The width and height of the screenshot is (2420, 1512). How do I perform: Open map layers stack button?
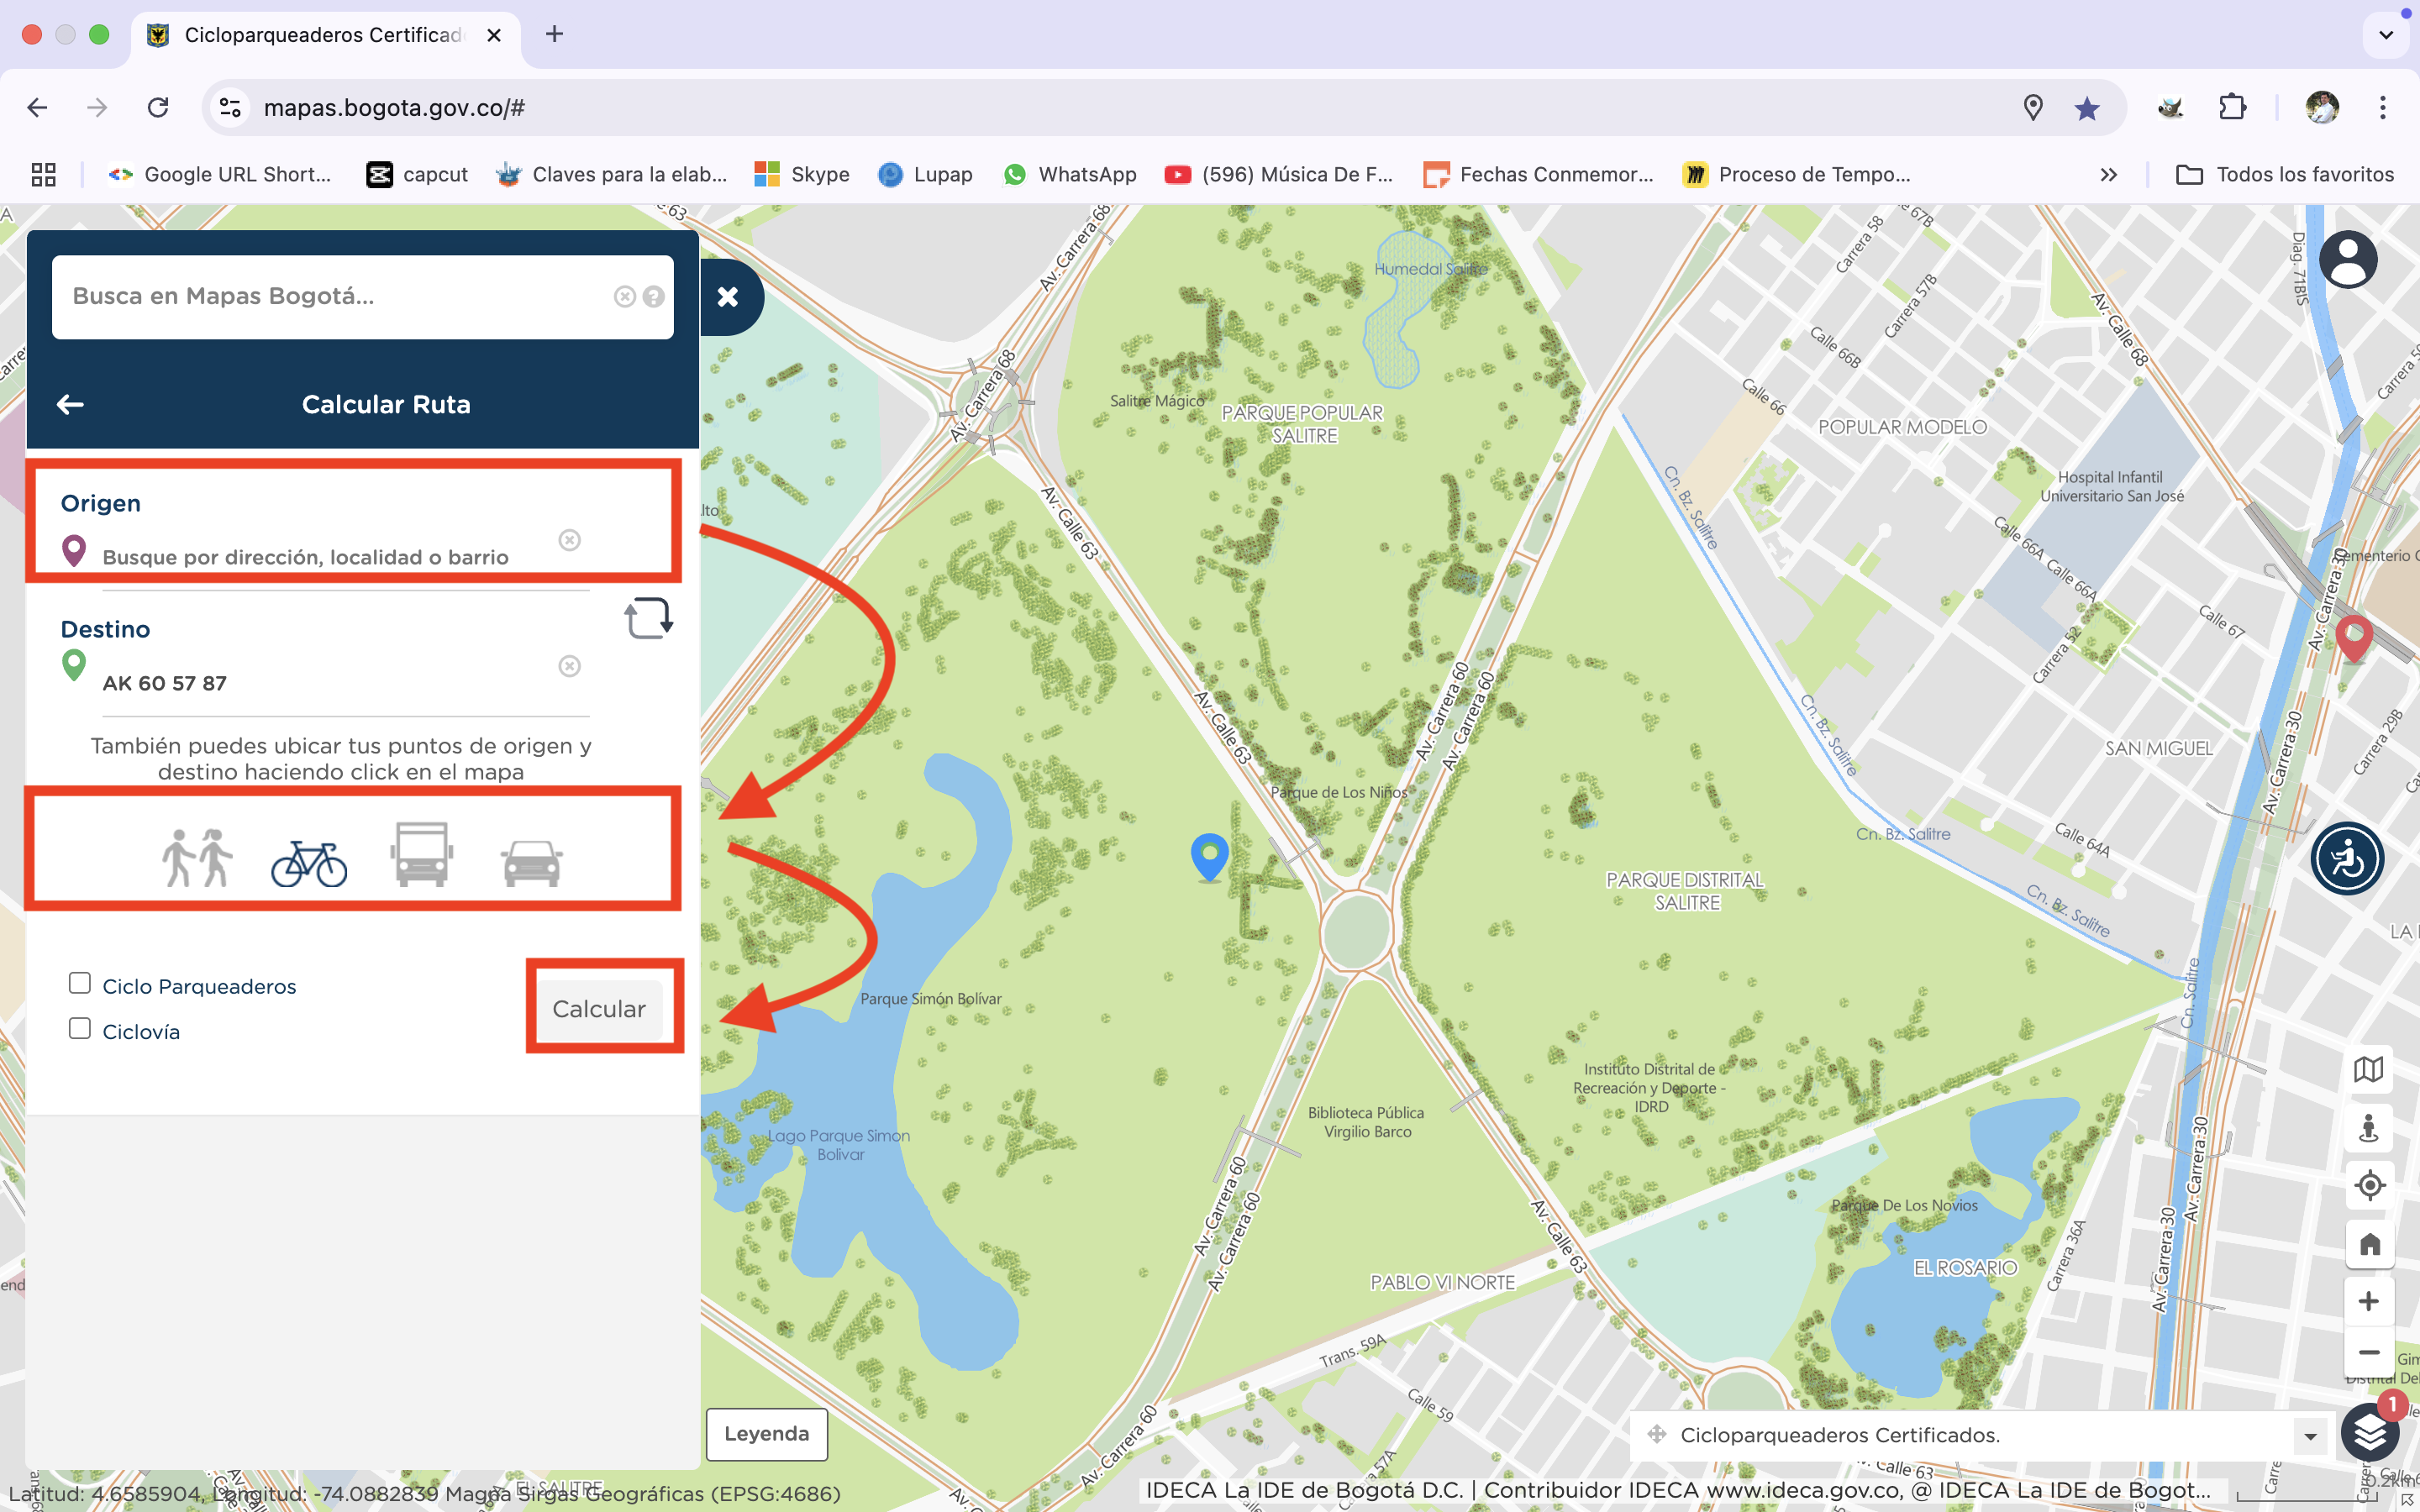(2369, 1434)
